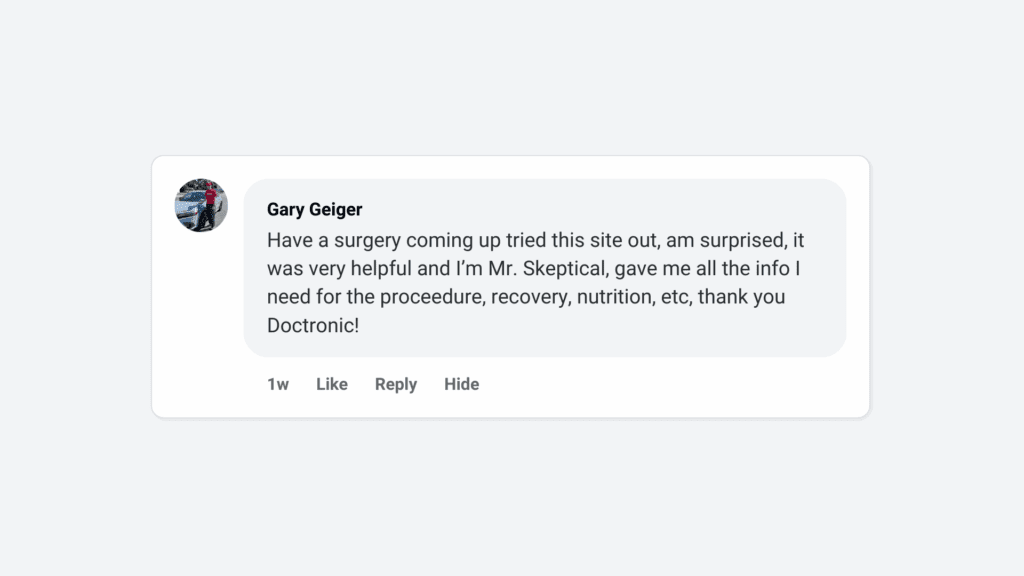
Task: Like Gary Geiger's comment
Action: pyautogui.click(x=331, y=384)
